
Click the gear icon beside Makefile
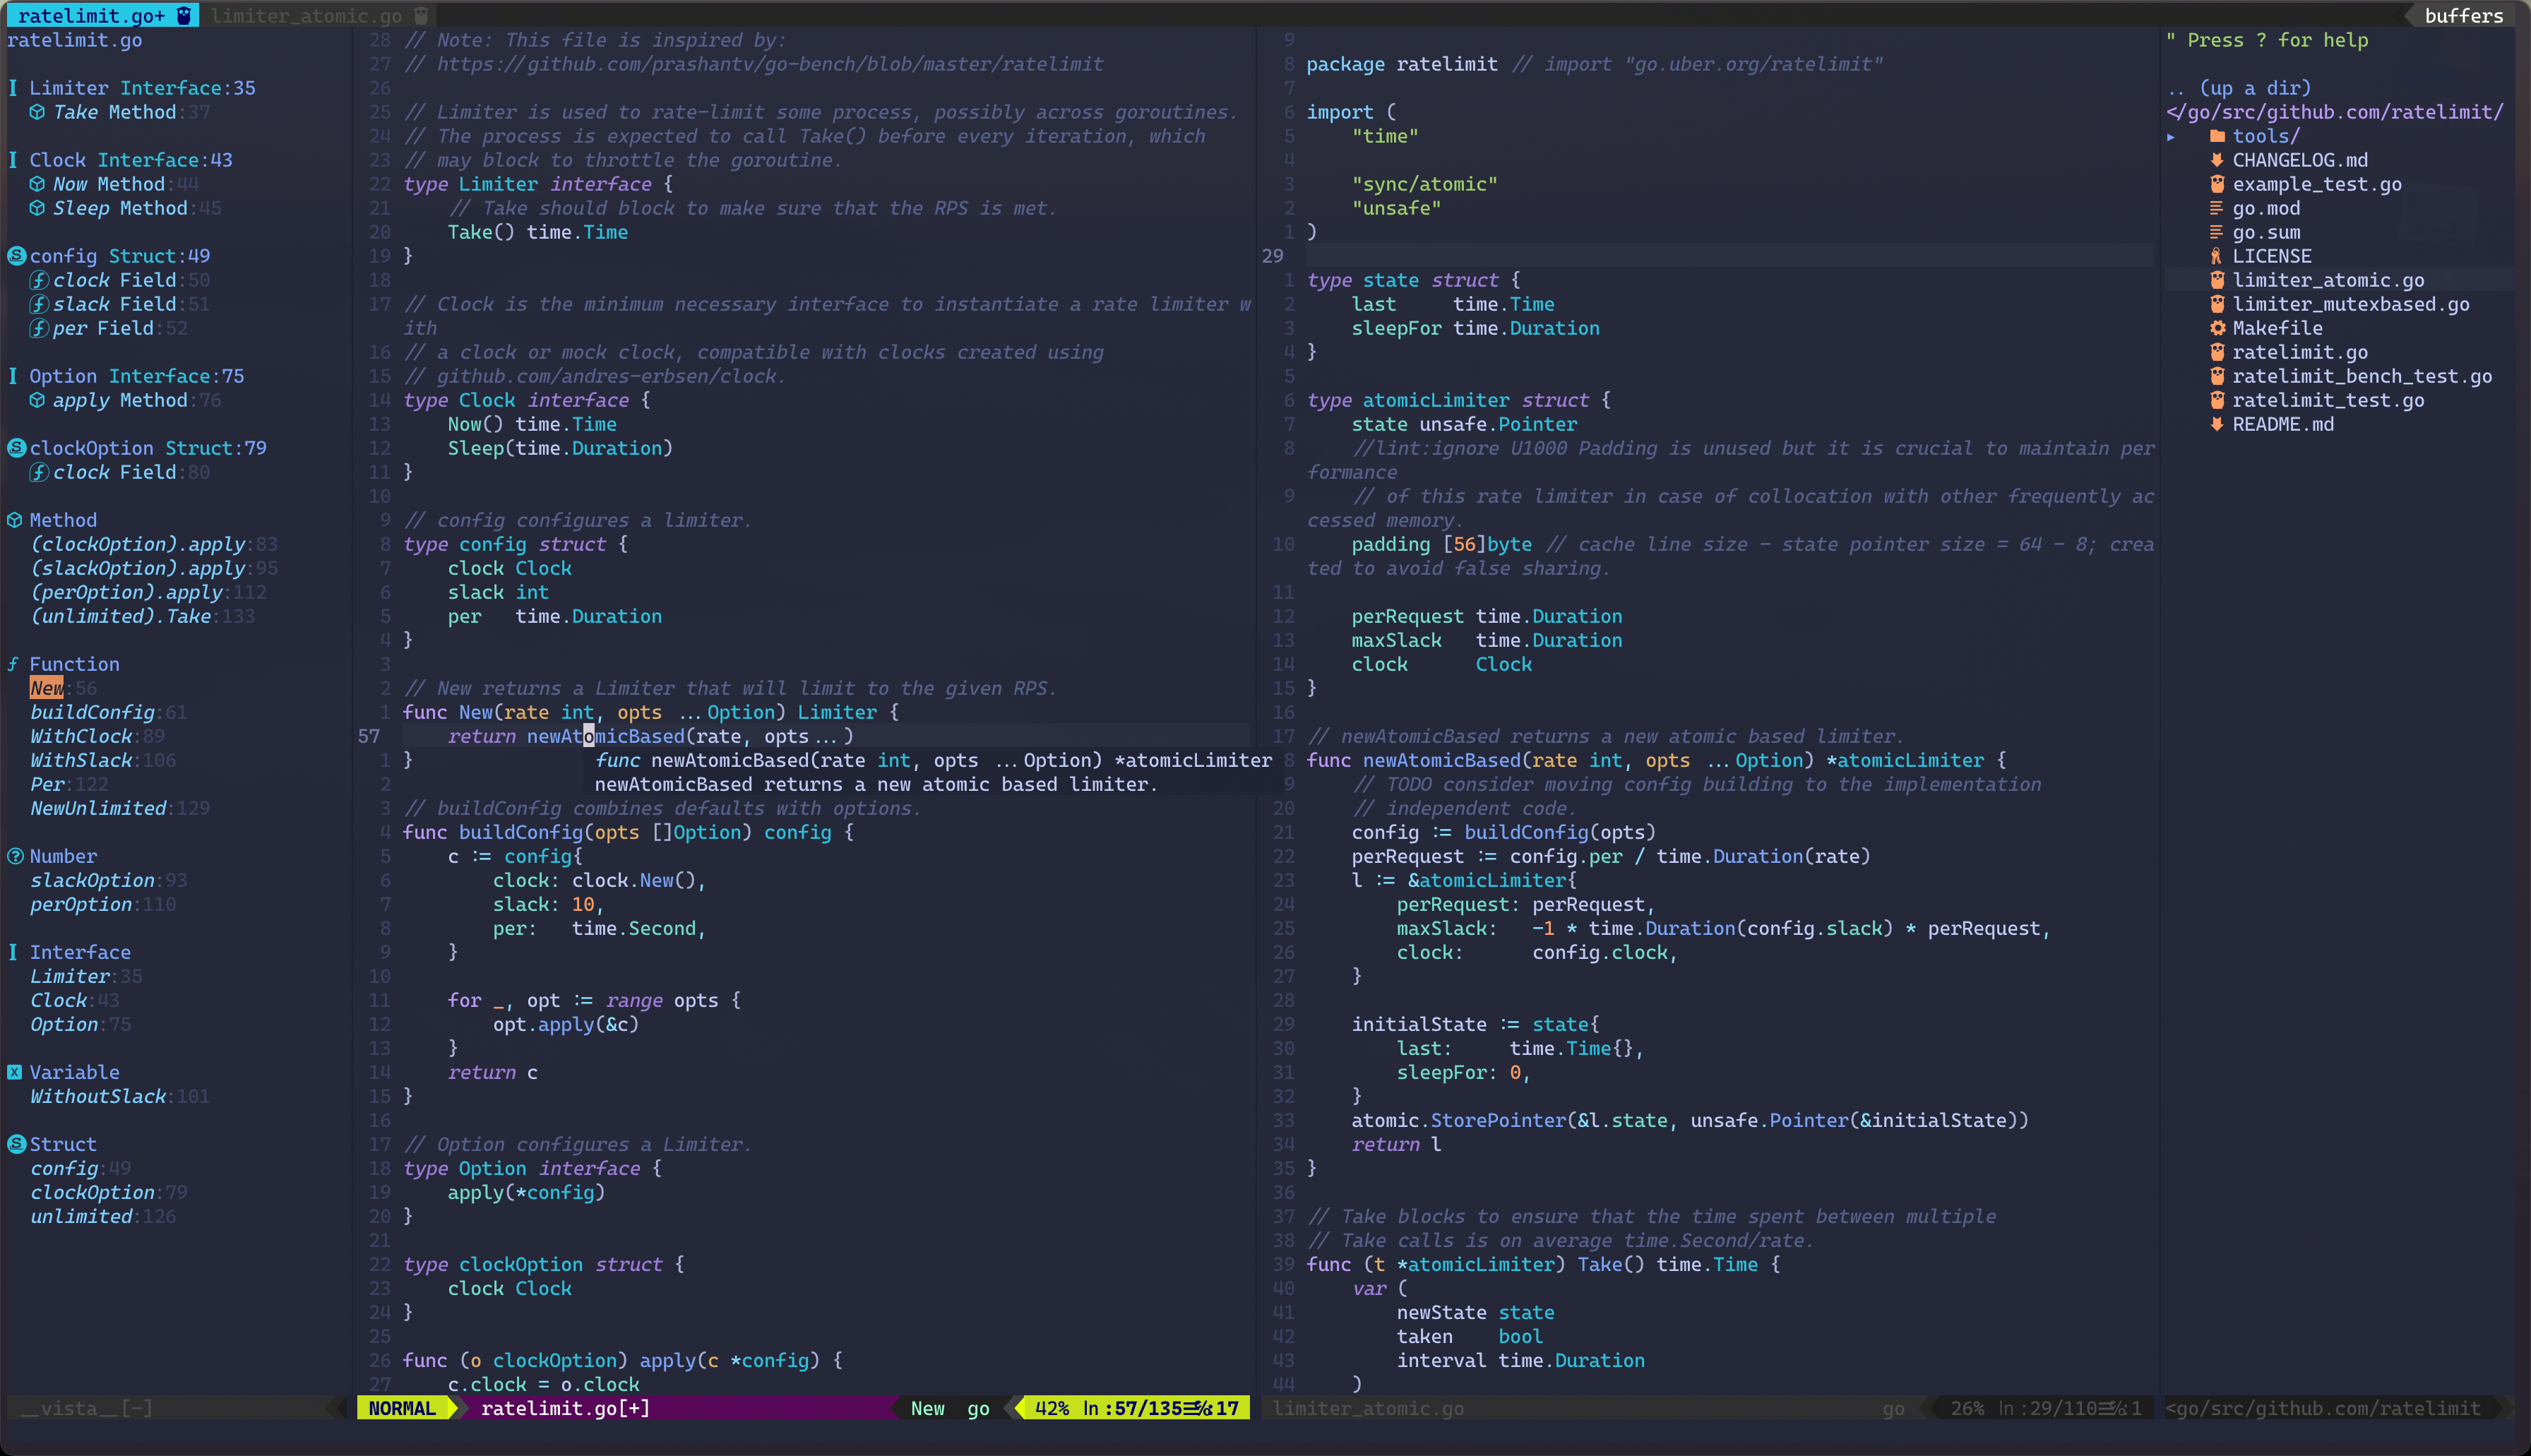(2217, 328)
